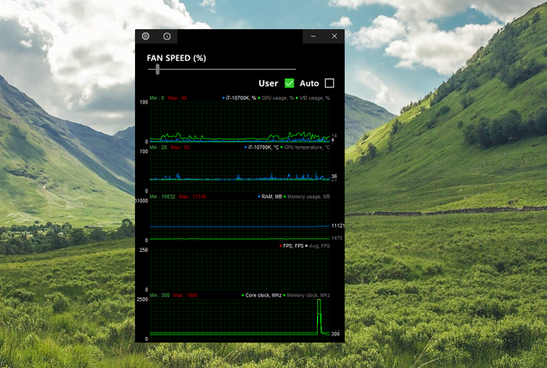Select the Core clock, MHz legend item
The height and width of the screenshot is (368, 547).
tap(262, 295)
